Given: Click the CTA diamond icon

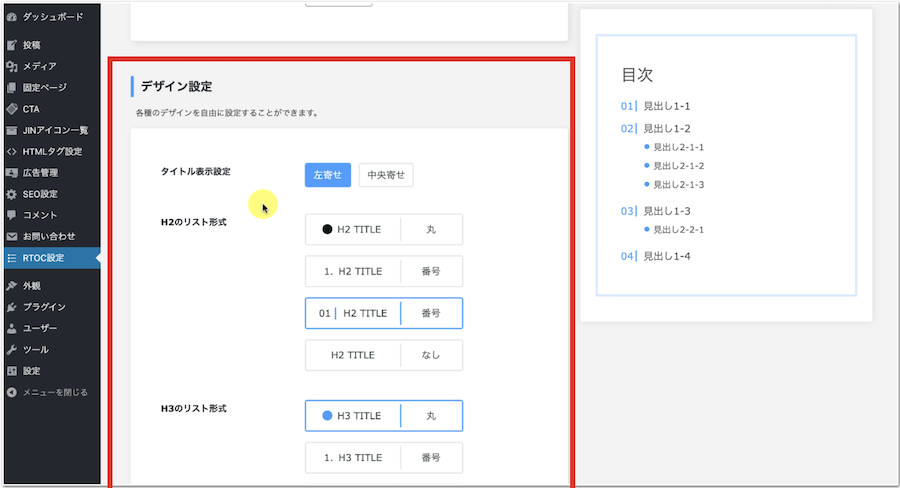Looking at the screenshot, I should point(11,108).
